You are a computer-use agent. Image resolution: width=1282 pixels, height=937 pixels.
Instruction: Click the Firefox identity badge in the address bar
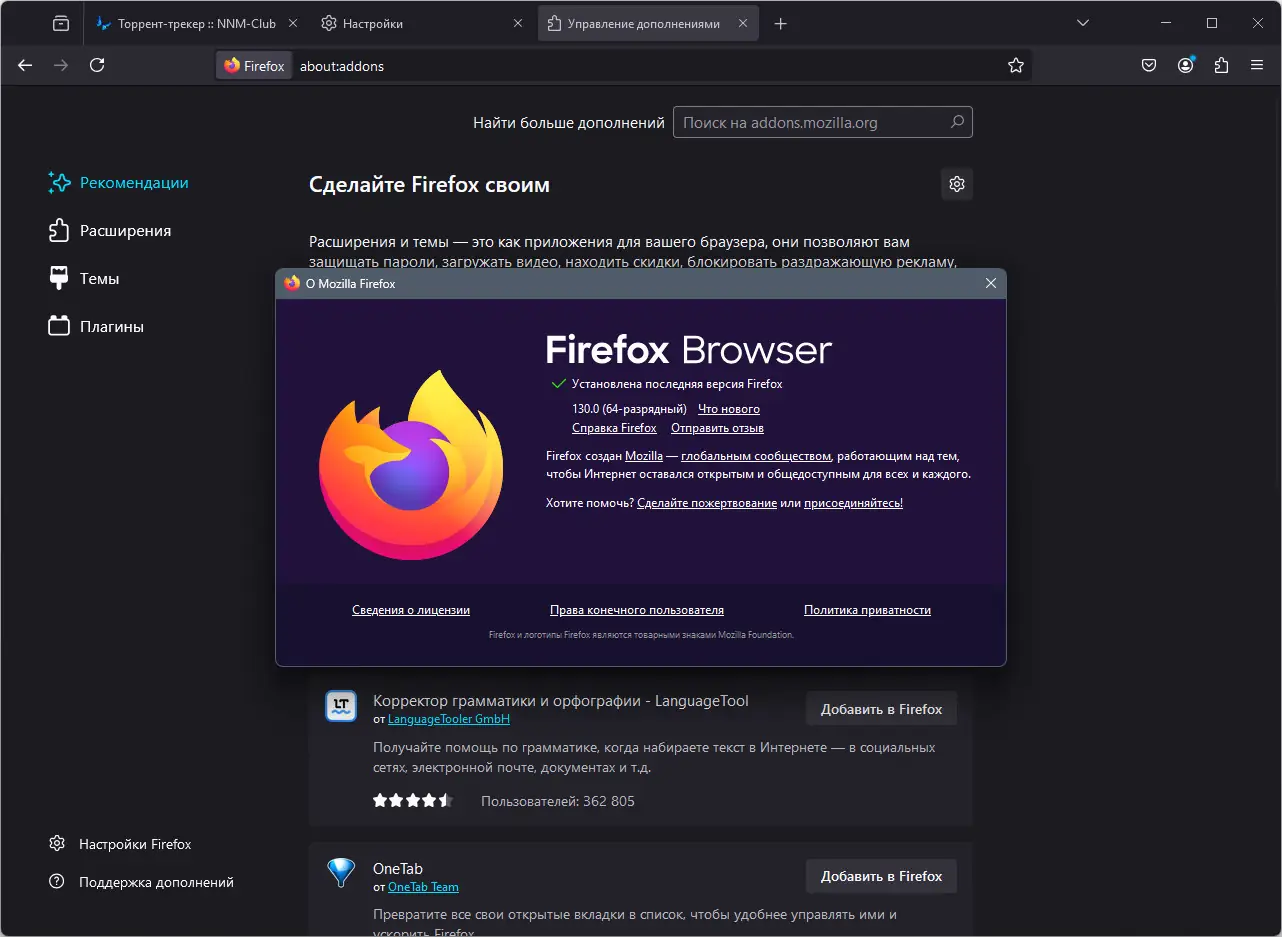click(254, 66)
